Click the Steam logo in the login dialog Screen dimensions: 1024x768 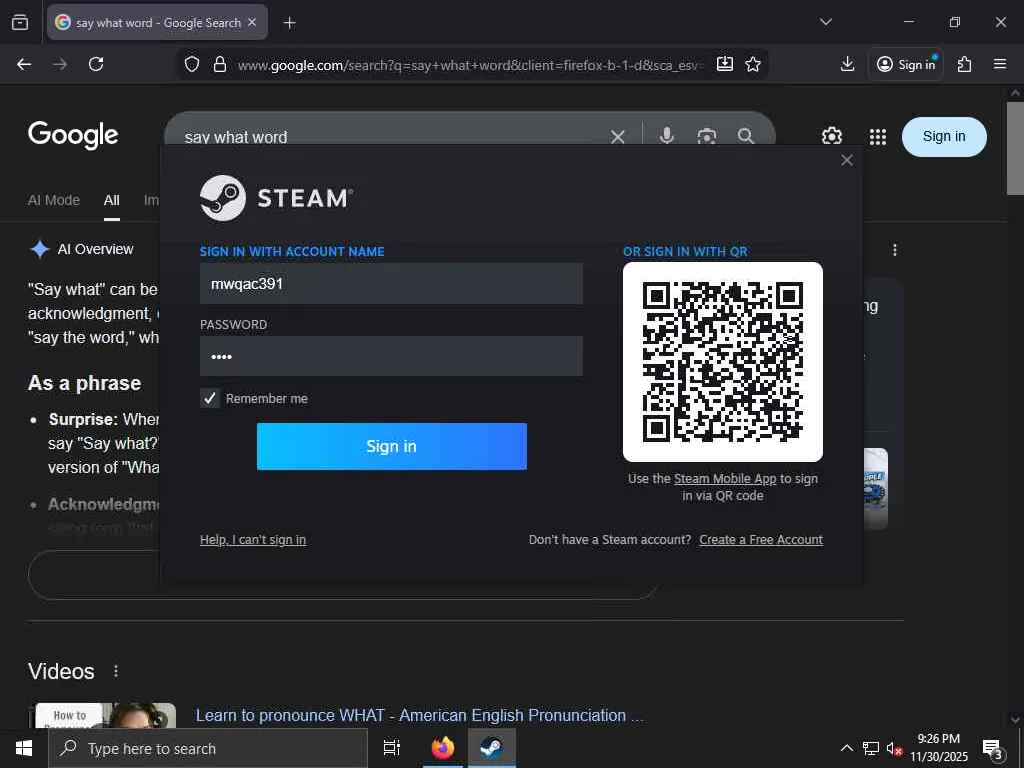[276, 198]
